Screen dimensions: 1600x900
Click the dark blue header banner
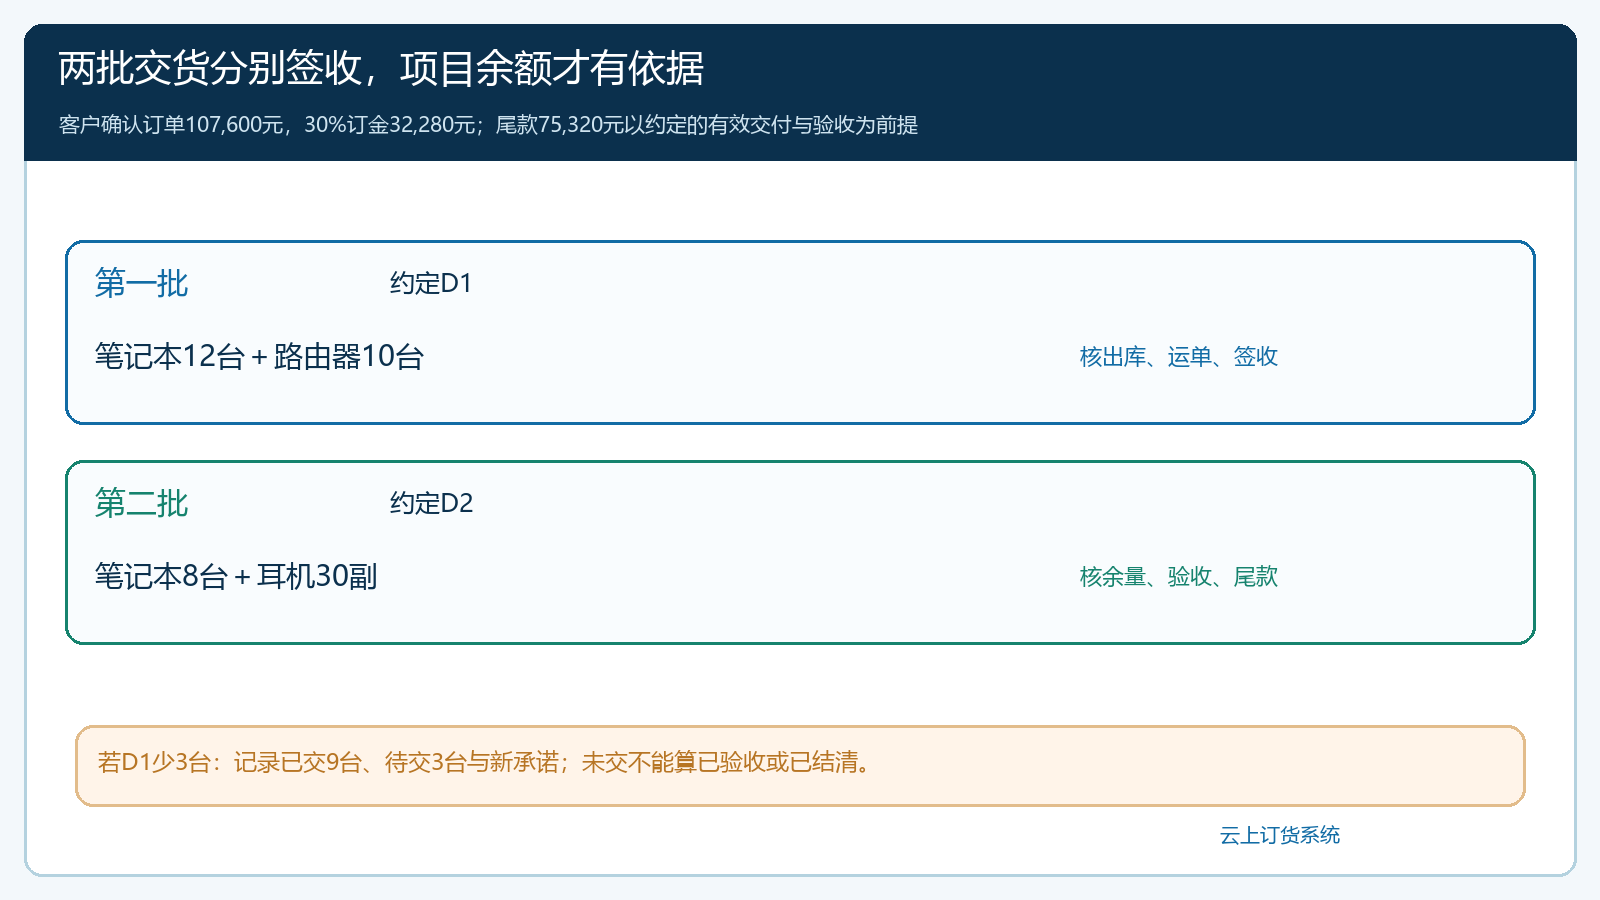[800, 92]
